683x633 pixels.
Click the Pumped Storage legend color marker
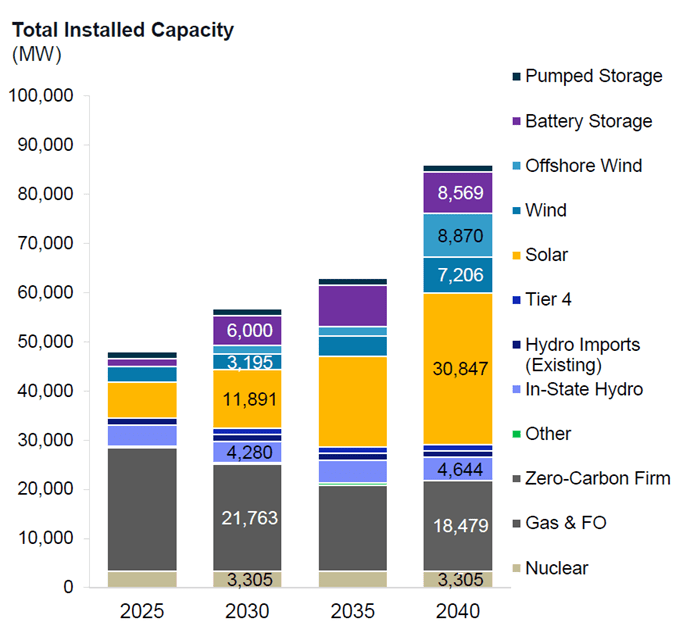click(516, 76)
